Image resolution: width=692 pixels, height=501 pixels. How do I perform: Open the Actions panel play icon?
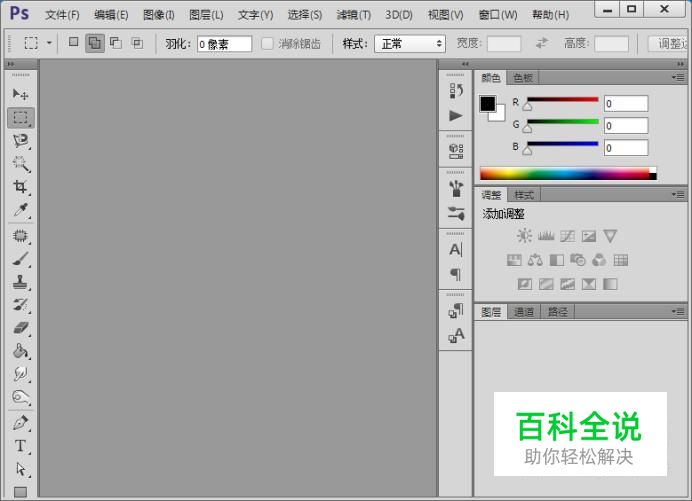click(455, 116)
